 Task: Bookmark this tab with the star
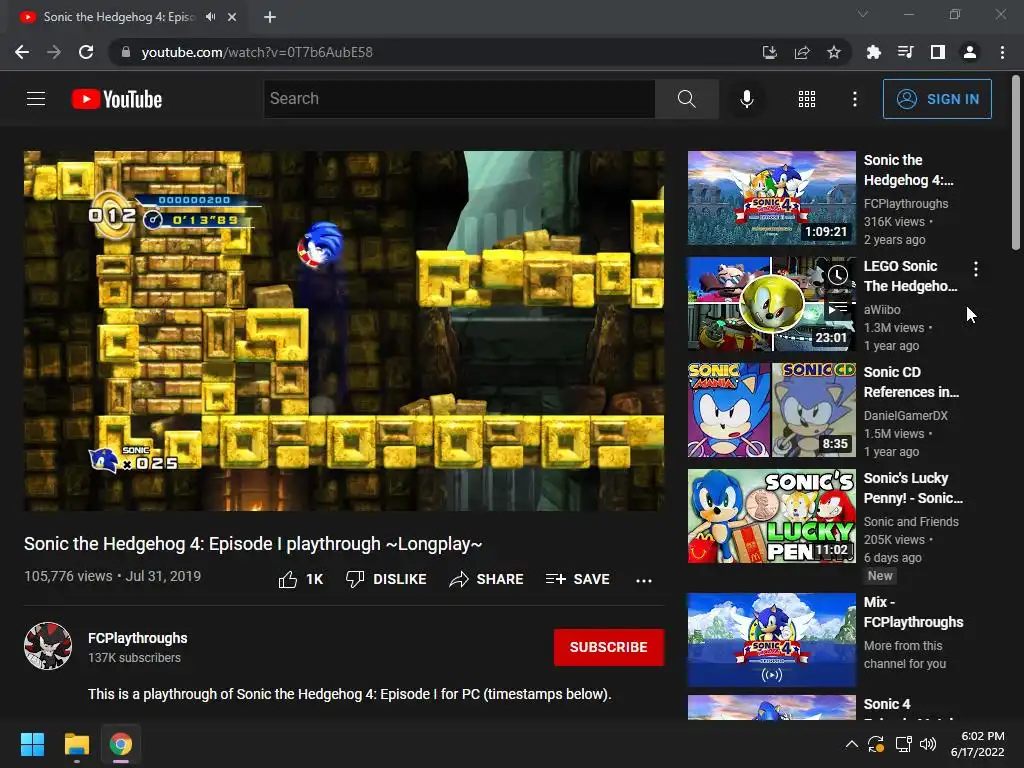[834, 52]
